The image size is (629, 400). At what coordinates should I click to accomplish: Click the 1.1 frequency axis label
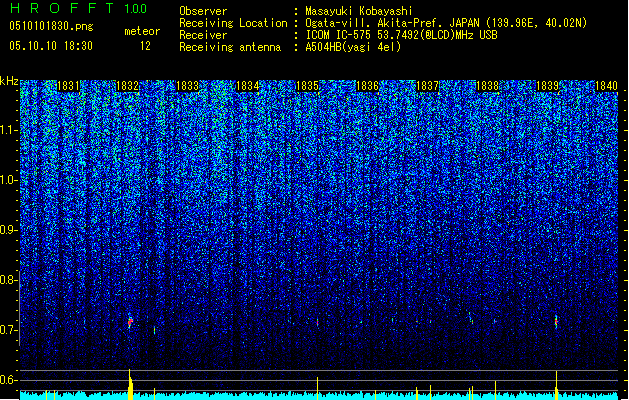click(9, 130)
